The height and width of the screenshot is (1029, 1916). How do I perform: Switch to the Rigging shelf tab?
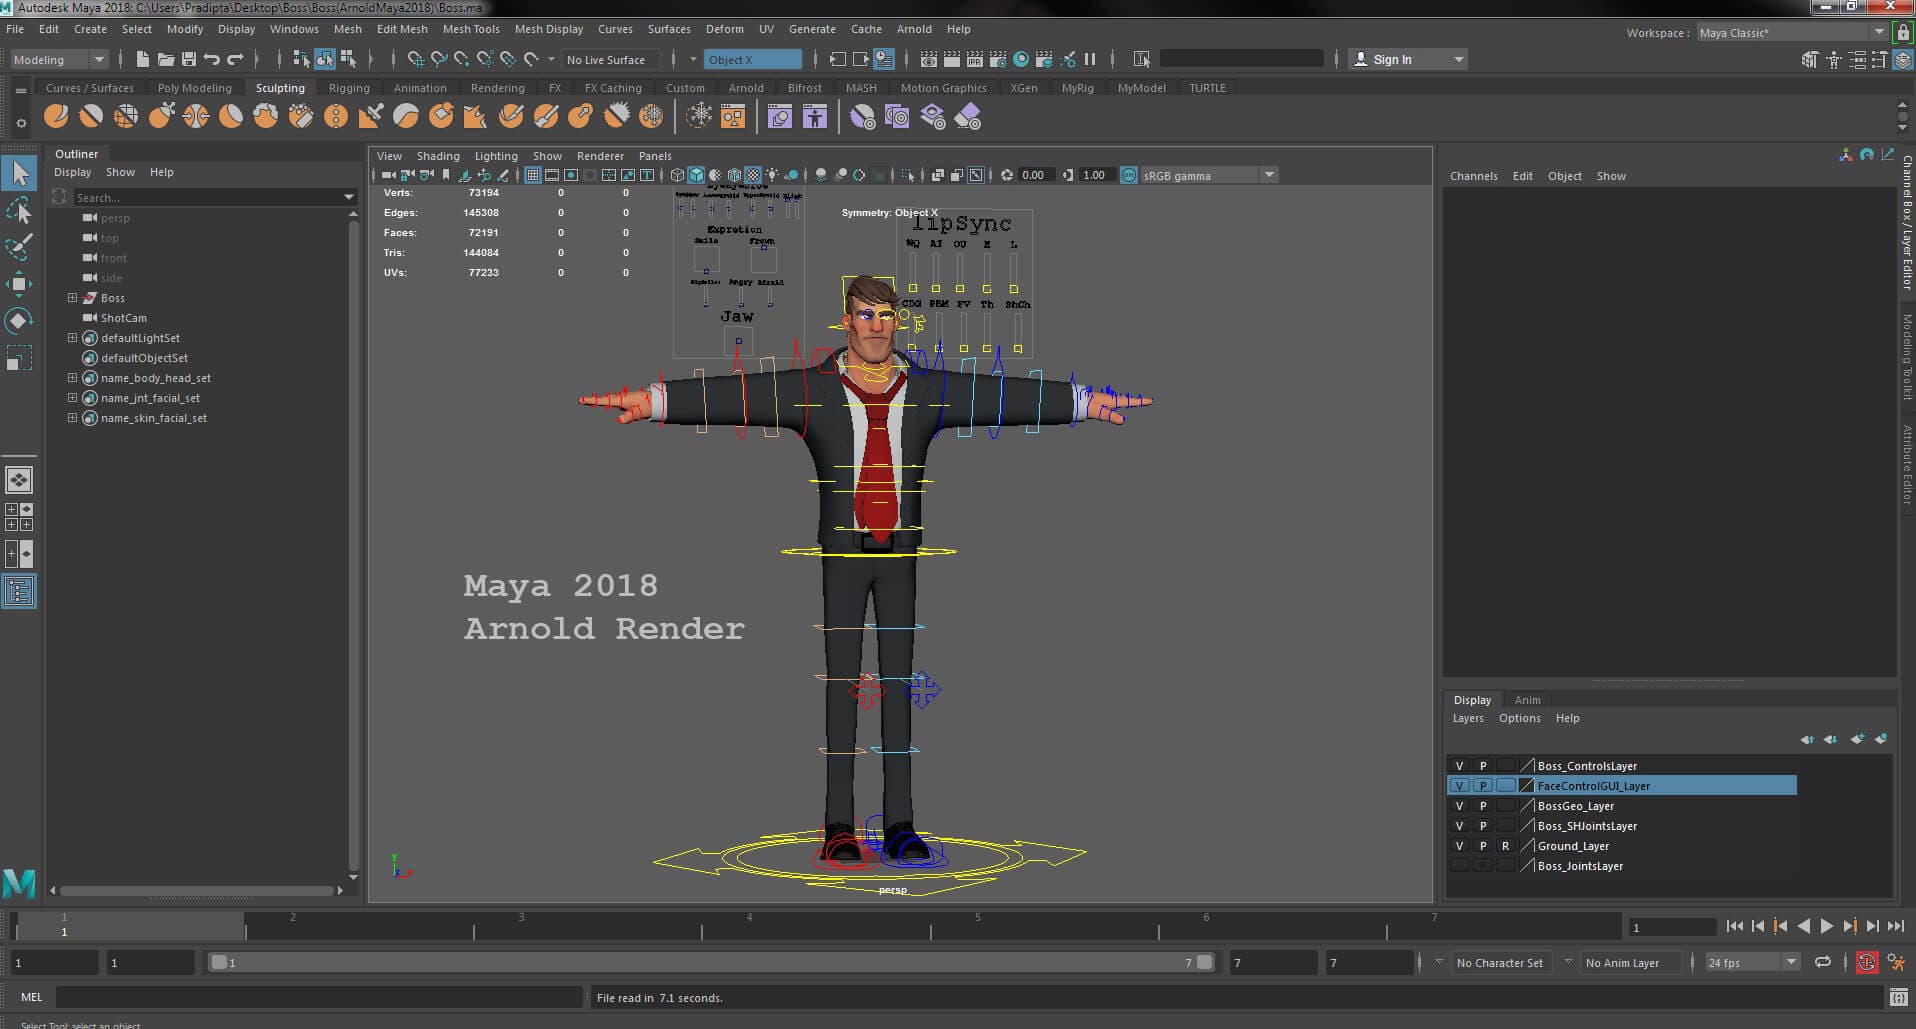[349, 88]
